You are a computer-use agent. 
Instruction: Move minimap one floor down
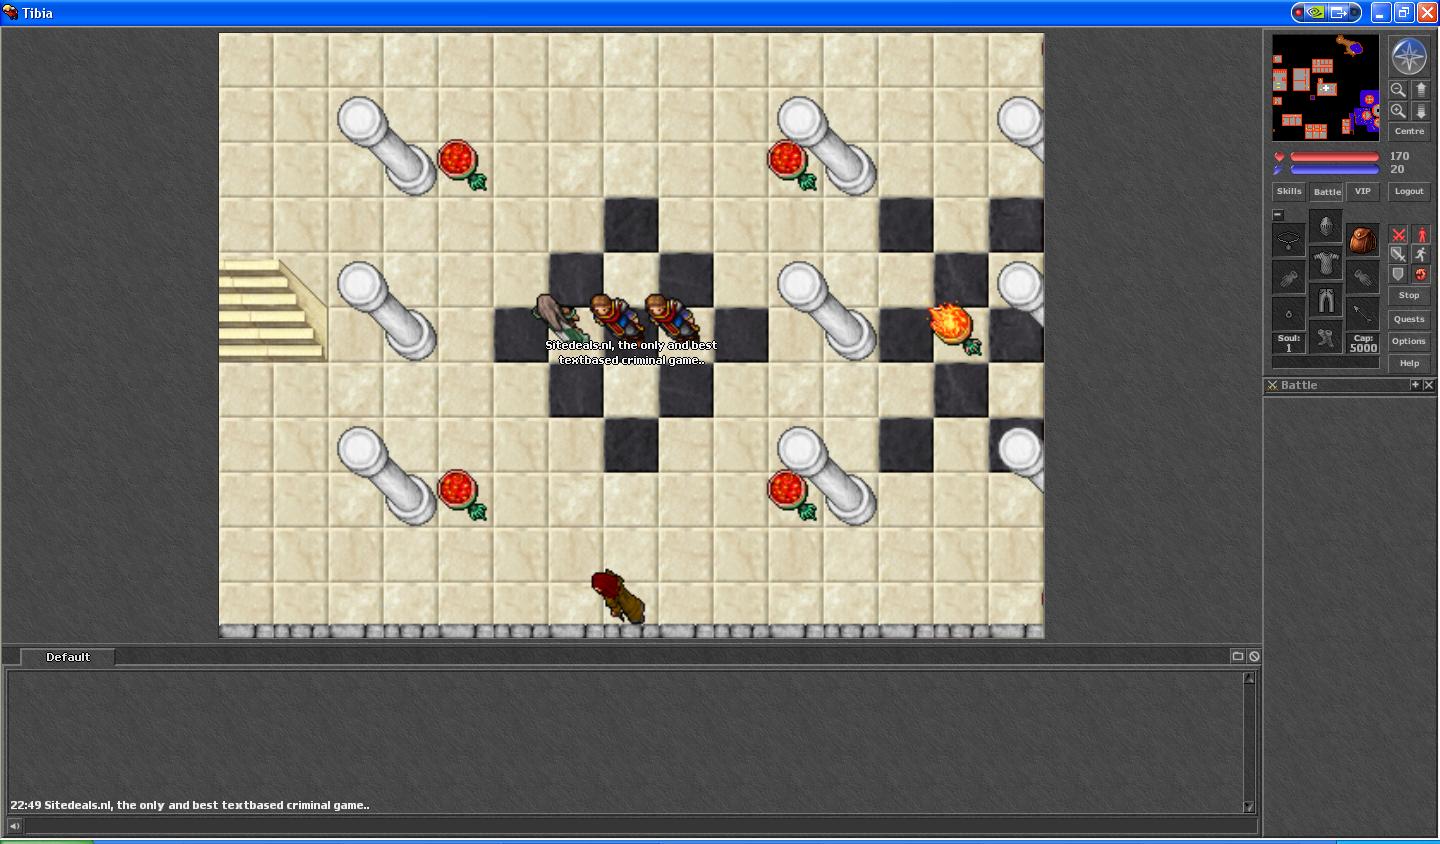1421,111
